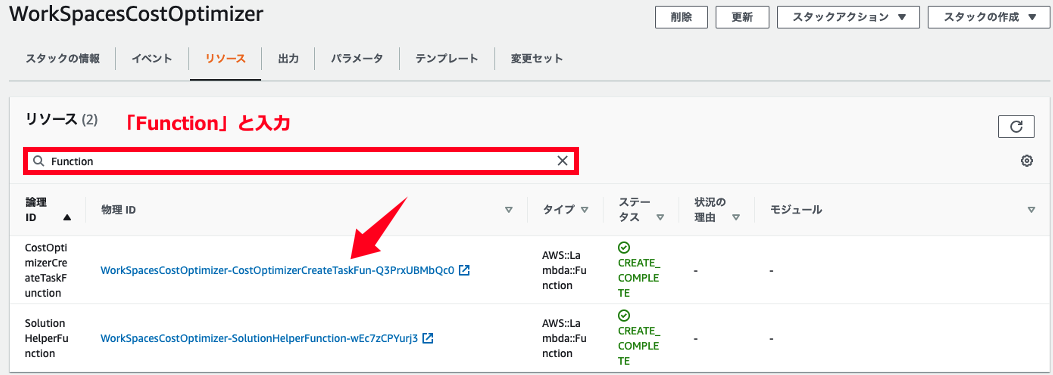Screen dimensions: 1053x375
Task: Switch to テンプレート tab
Action: (x=447, y=58)
